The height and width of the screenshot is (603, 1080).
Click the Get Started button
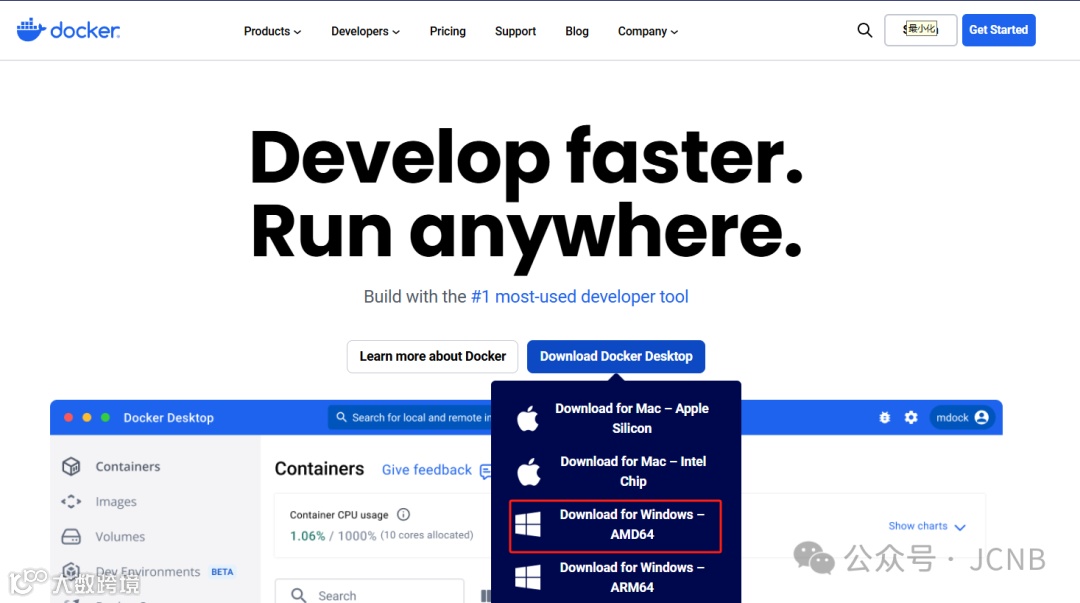point(998,30)
